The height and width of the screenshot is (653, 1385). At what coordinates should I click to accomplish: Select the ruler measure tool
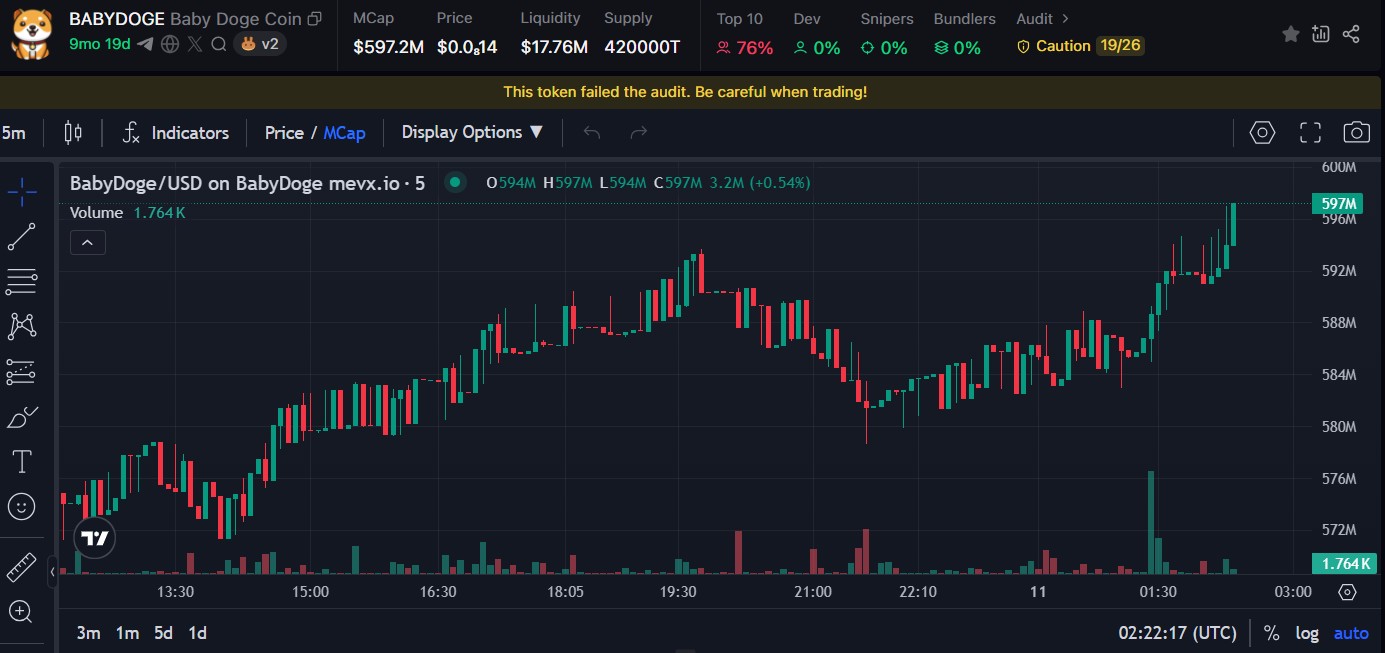pos(21,567)
